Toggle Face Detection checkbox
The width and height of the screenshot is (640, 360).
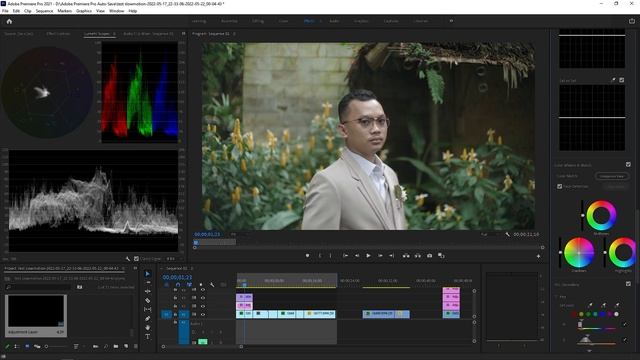pyautogui.click(x=560, y=187)
